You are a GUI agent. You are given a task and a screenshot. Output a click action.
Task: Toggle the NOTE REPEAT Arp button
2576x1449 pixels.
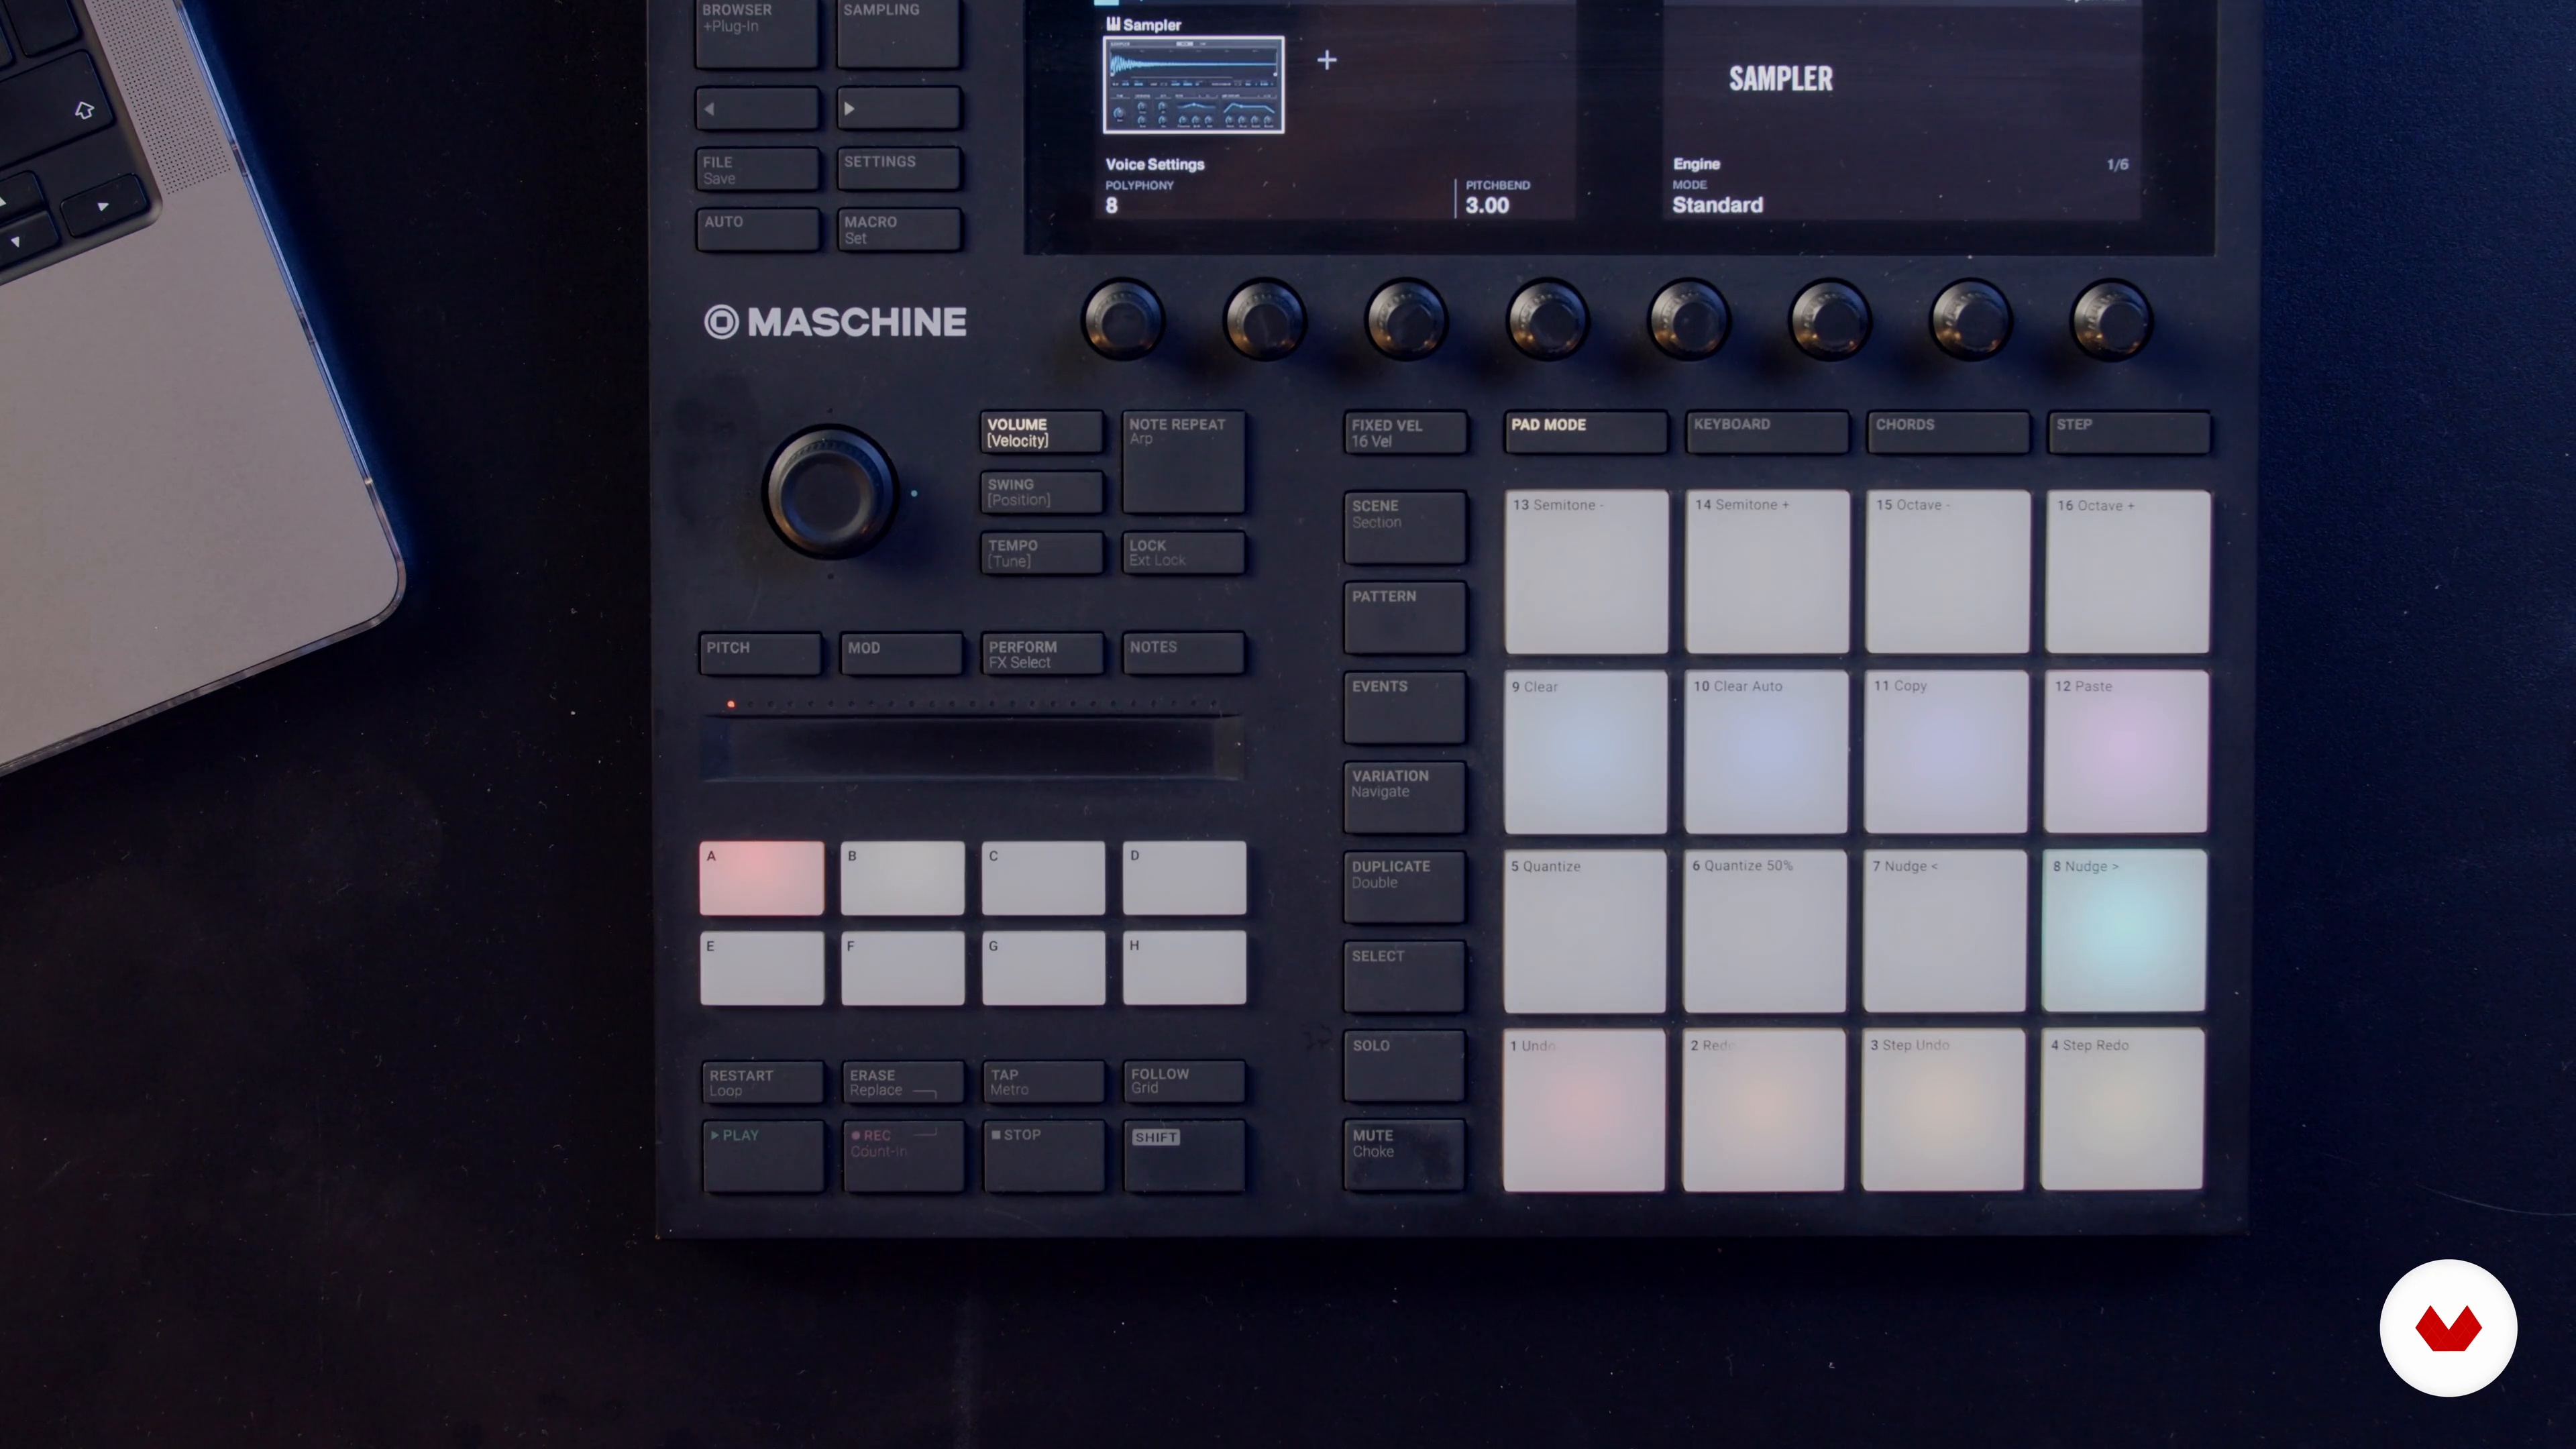(1184, 462)
